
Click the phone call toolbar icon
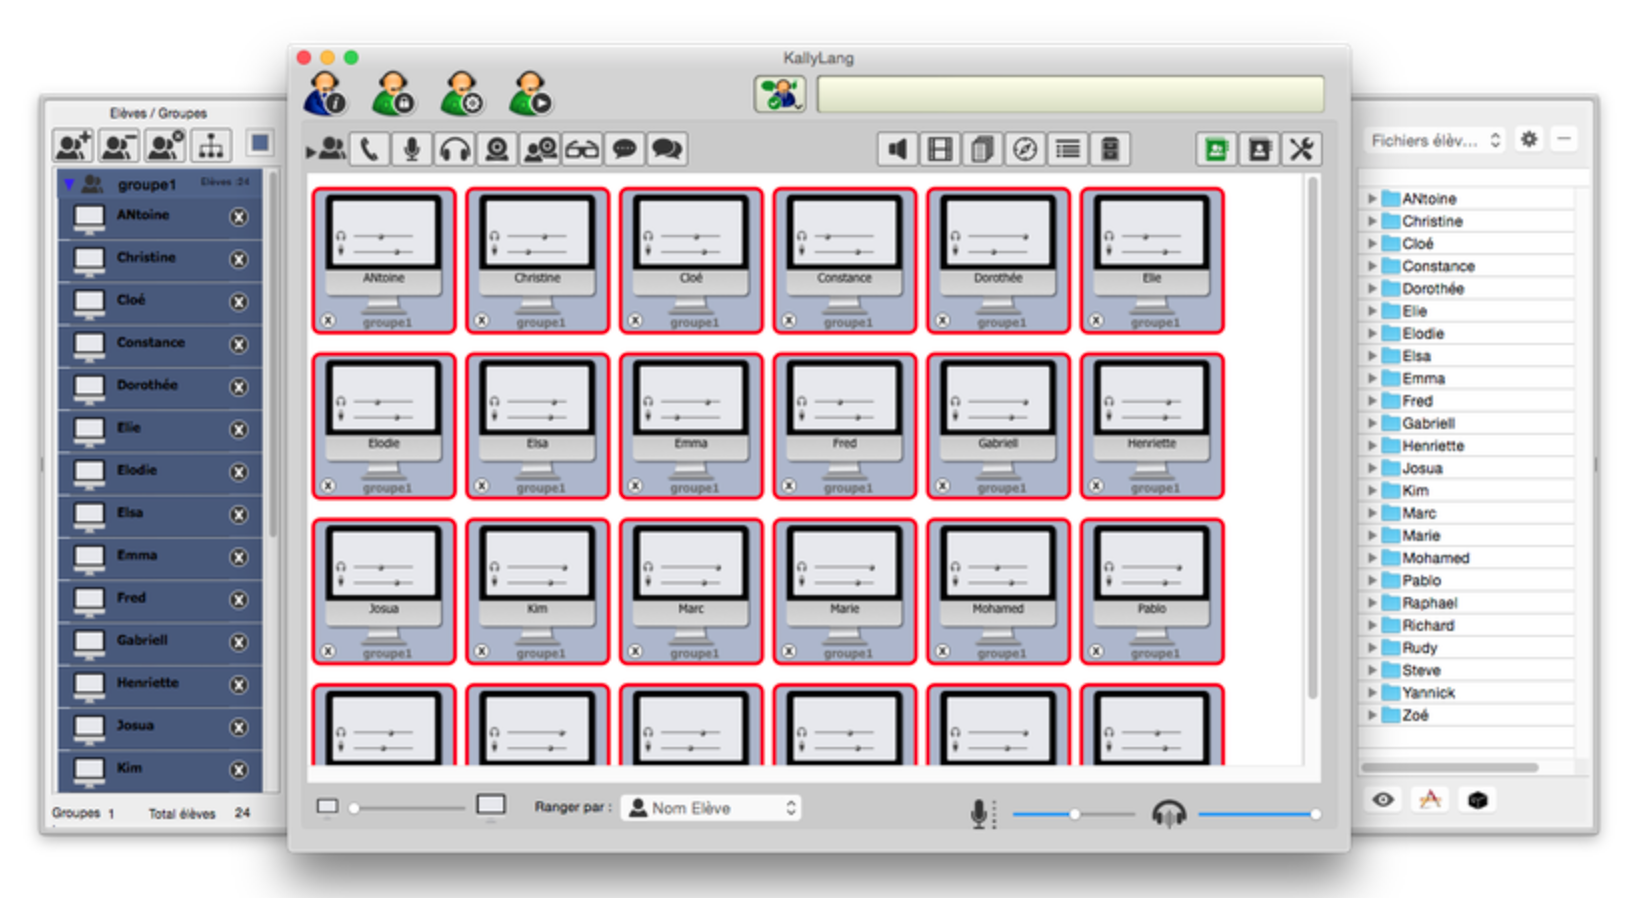tap(369, 150)
